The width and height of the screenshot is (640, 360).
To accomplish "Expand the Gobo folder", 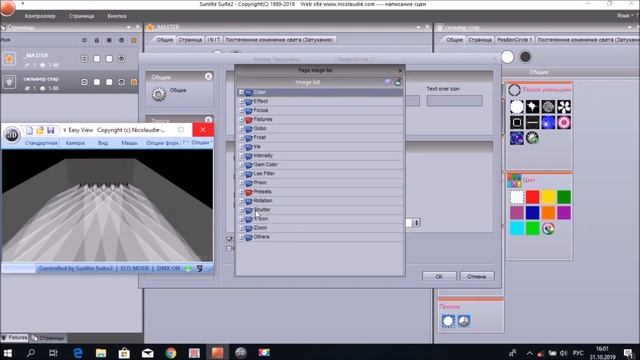I will tap(241, 128).
